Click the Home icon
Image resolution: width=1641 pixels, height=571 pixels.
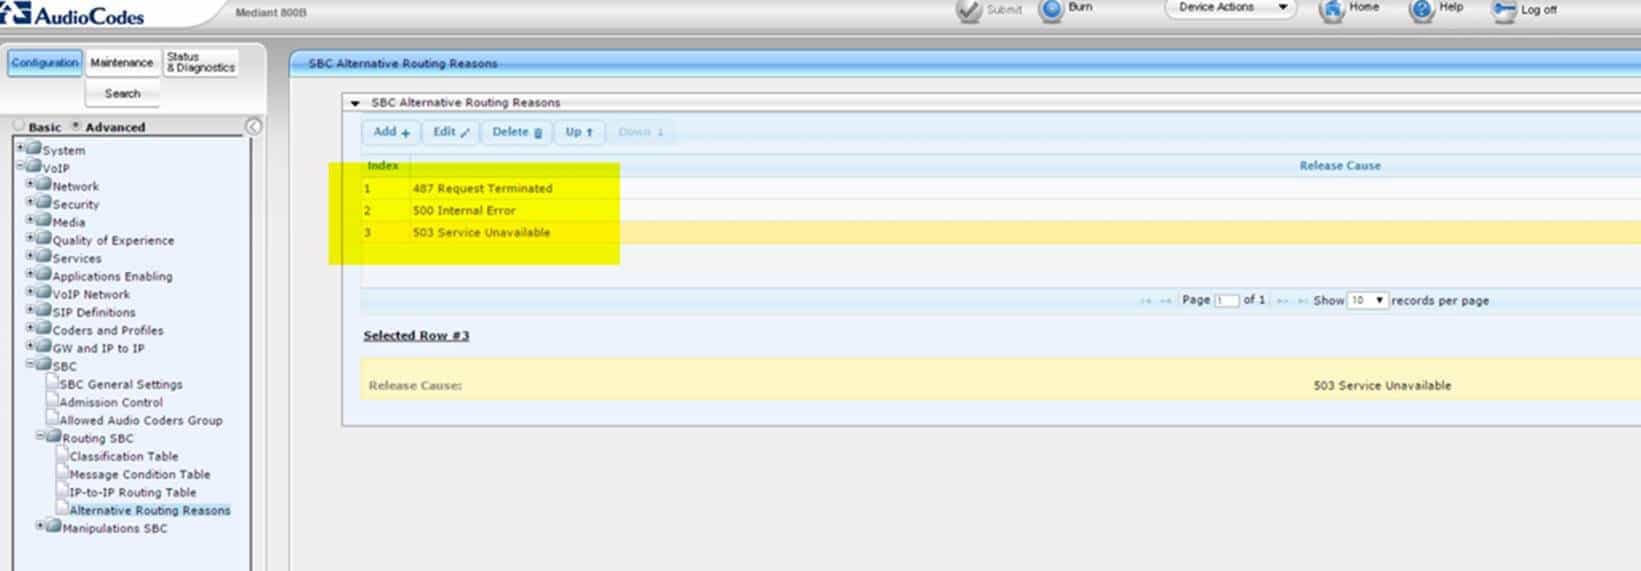pos(1331,10)
